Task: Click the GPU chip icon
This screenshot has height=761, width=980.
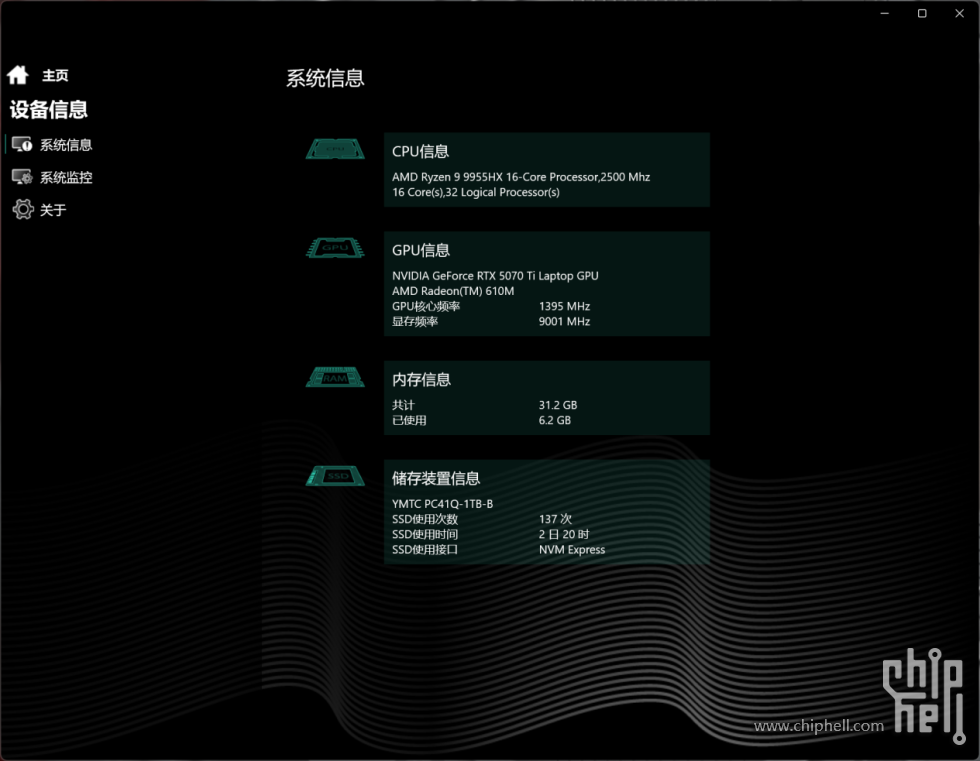Action: (x=335, y=247)
